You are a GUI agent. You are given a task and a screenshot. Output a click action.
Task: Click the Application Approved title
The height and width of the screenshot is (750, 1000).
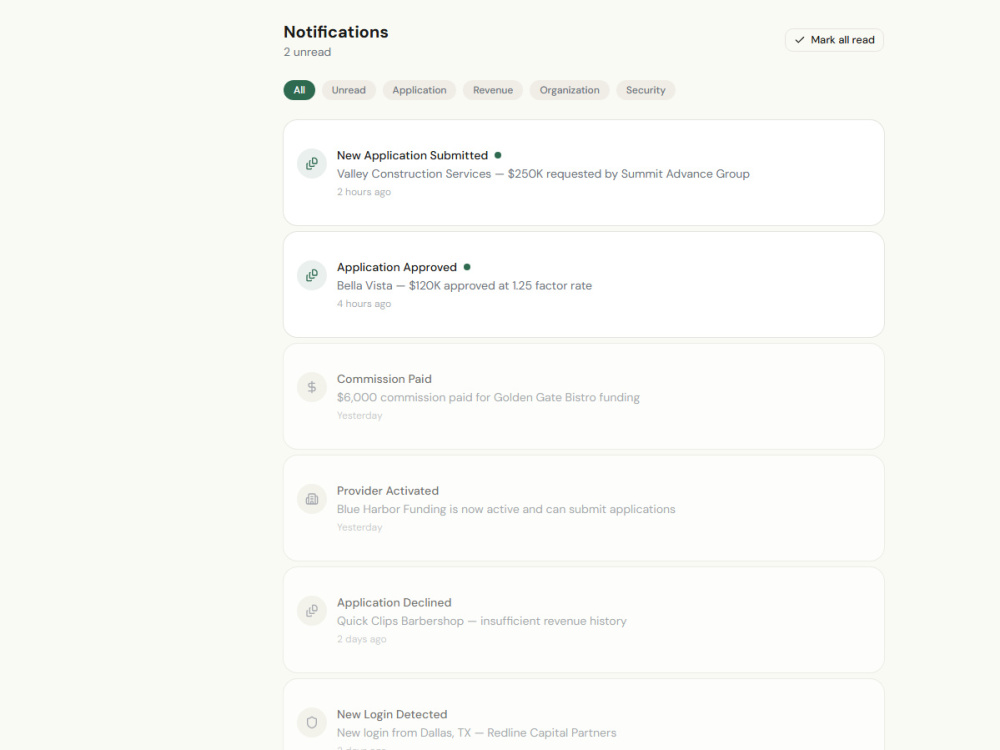[x=397, y=267]
